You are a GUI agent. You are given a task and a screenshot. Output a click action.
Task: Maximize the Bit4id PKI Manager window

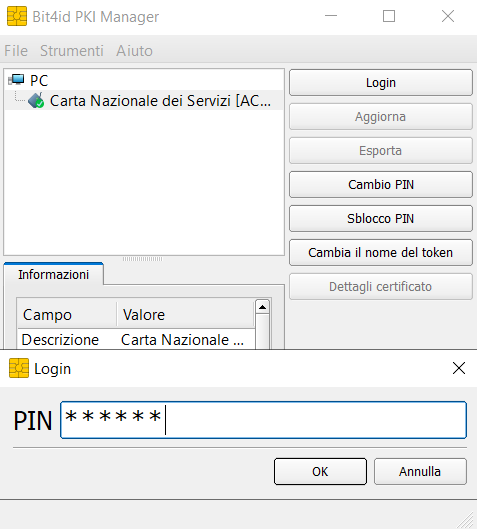click(389, 16)
